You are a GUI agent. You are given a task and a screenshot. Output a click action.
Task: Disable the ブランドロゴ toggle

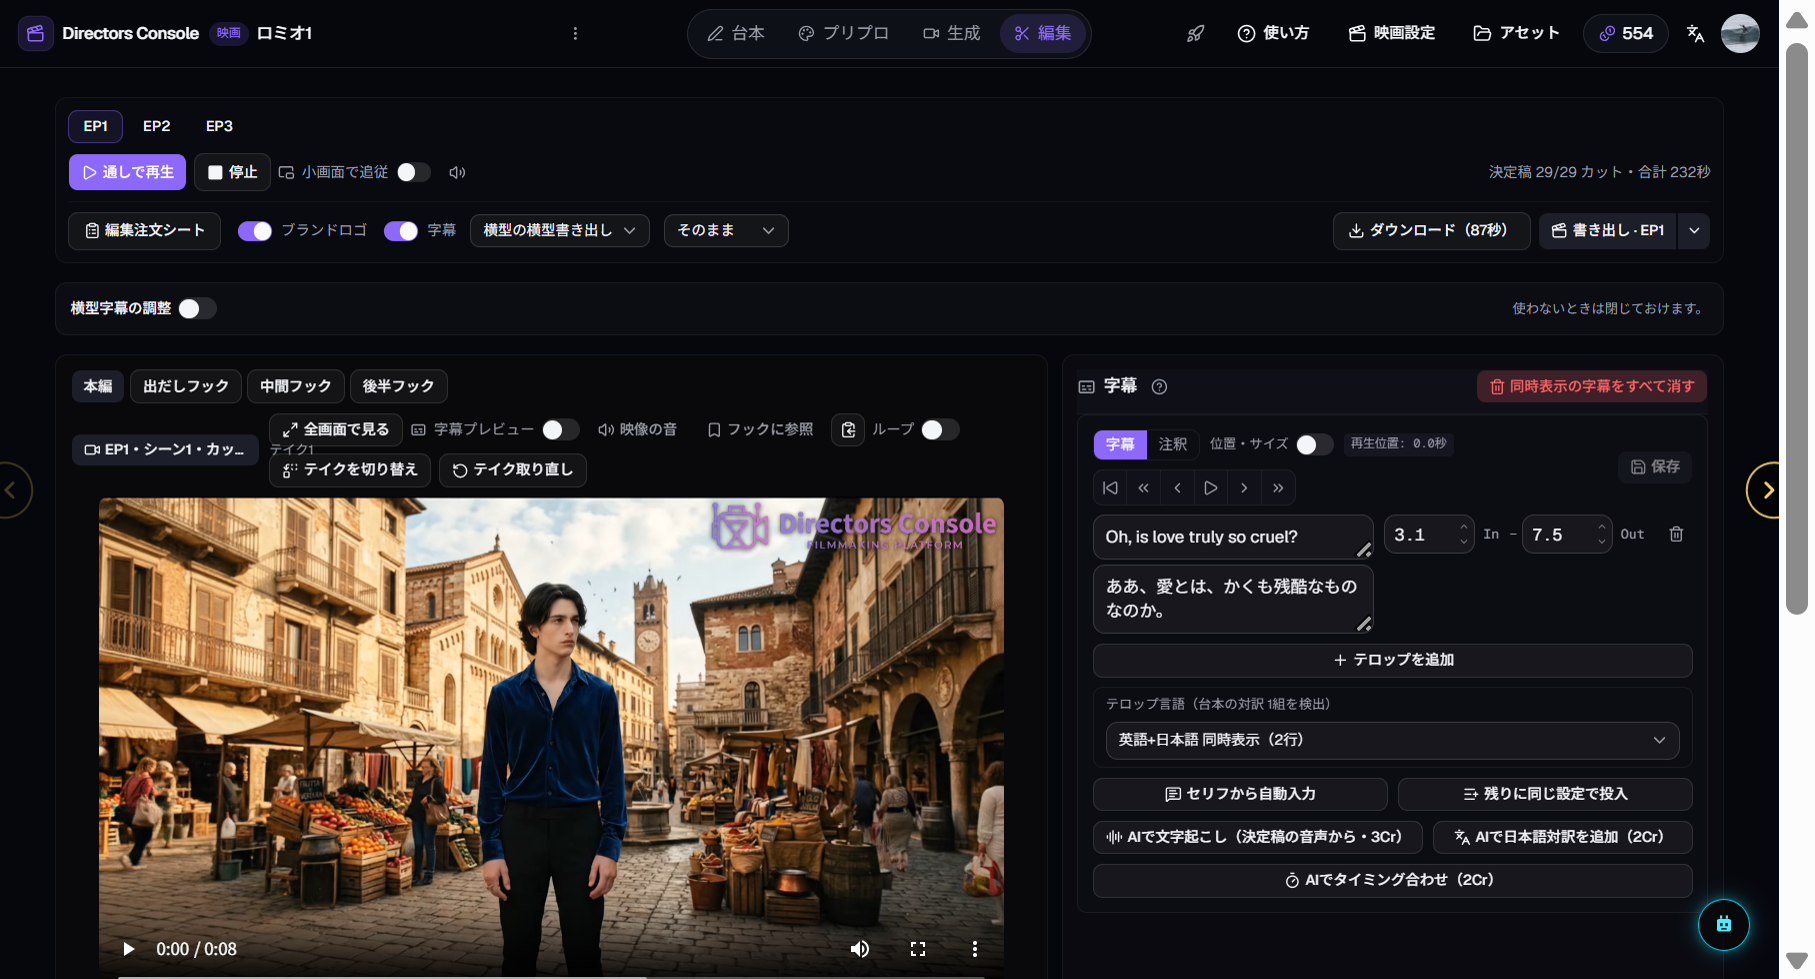click(255, 231)
